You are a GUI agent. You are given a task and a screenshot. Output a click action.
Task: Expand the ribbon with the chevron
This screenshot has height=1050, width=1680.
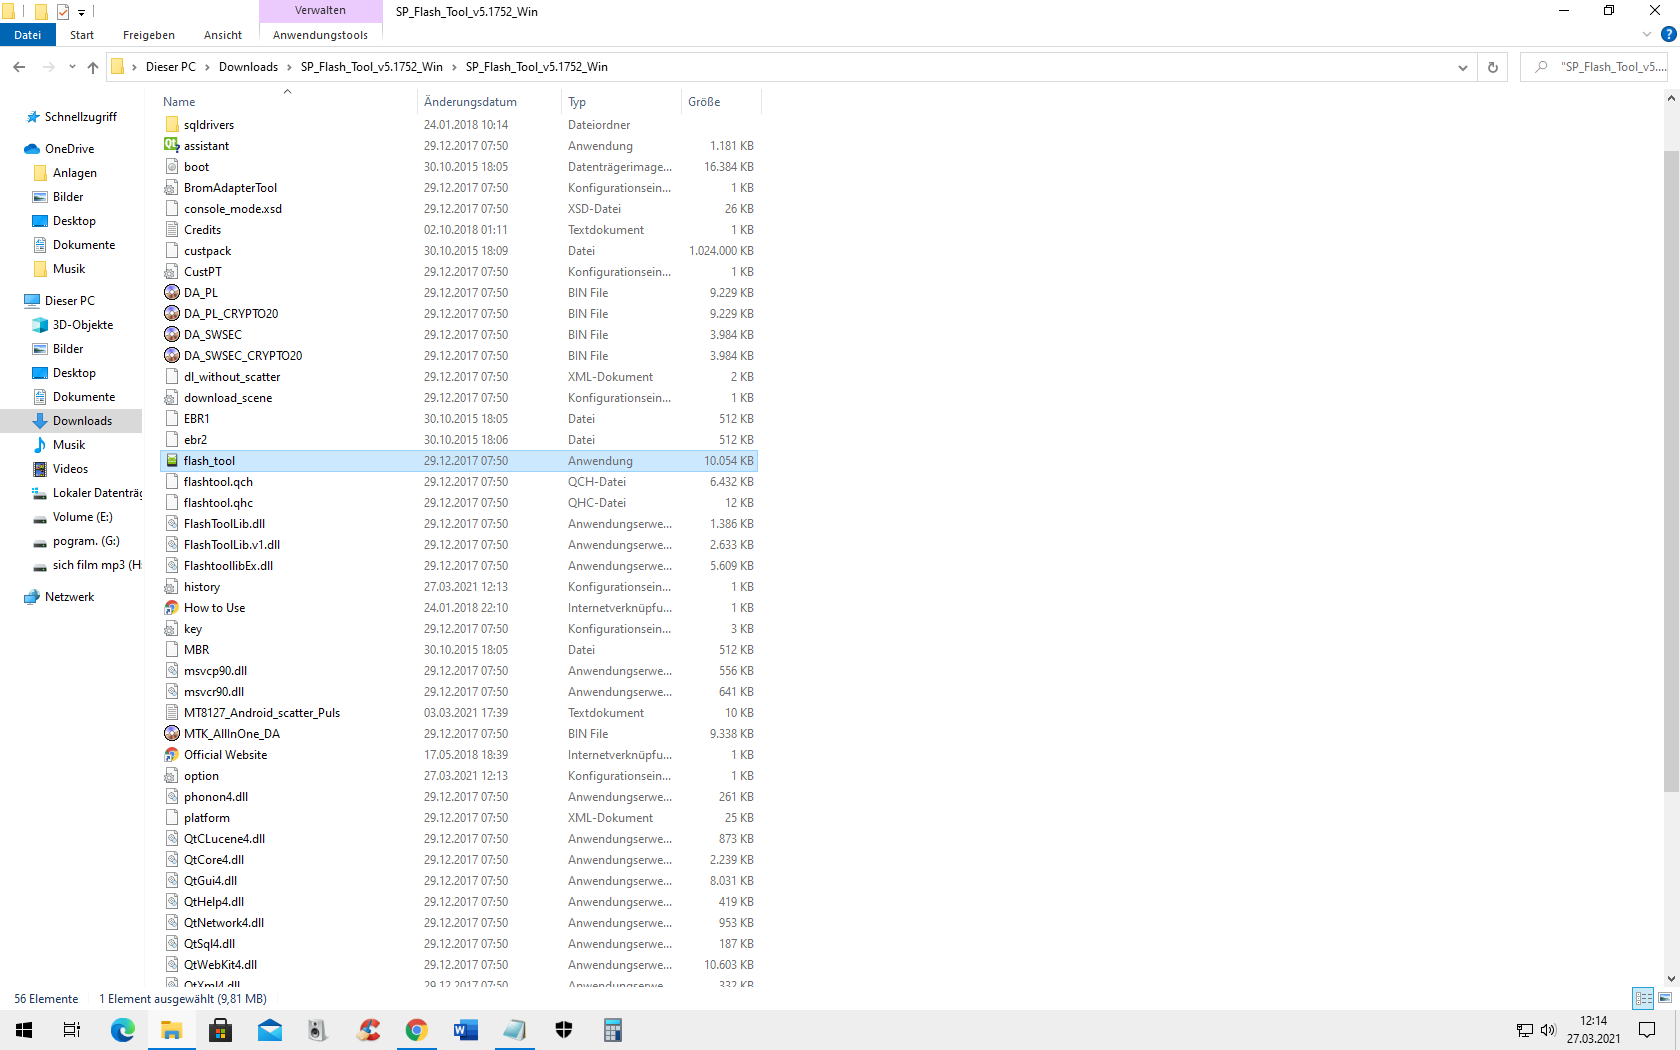(x=1647, y=34)
